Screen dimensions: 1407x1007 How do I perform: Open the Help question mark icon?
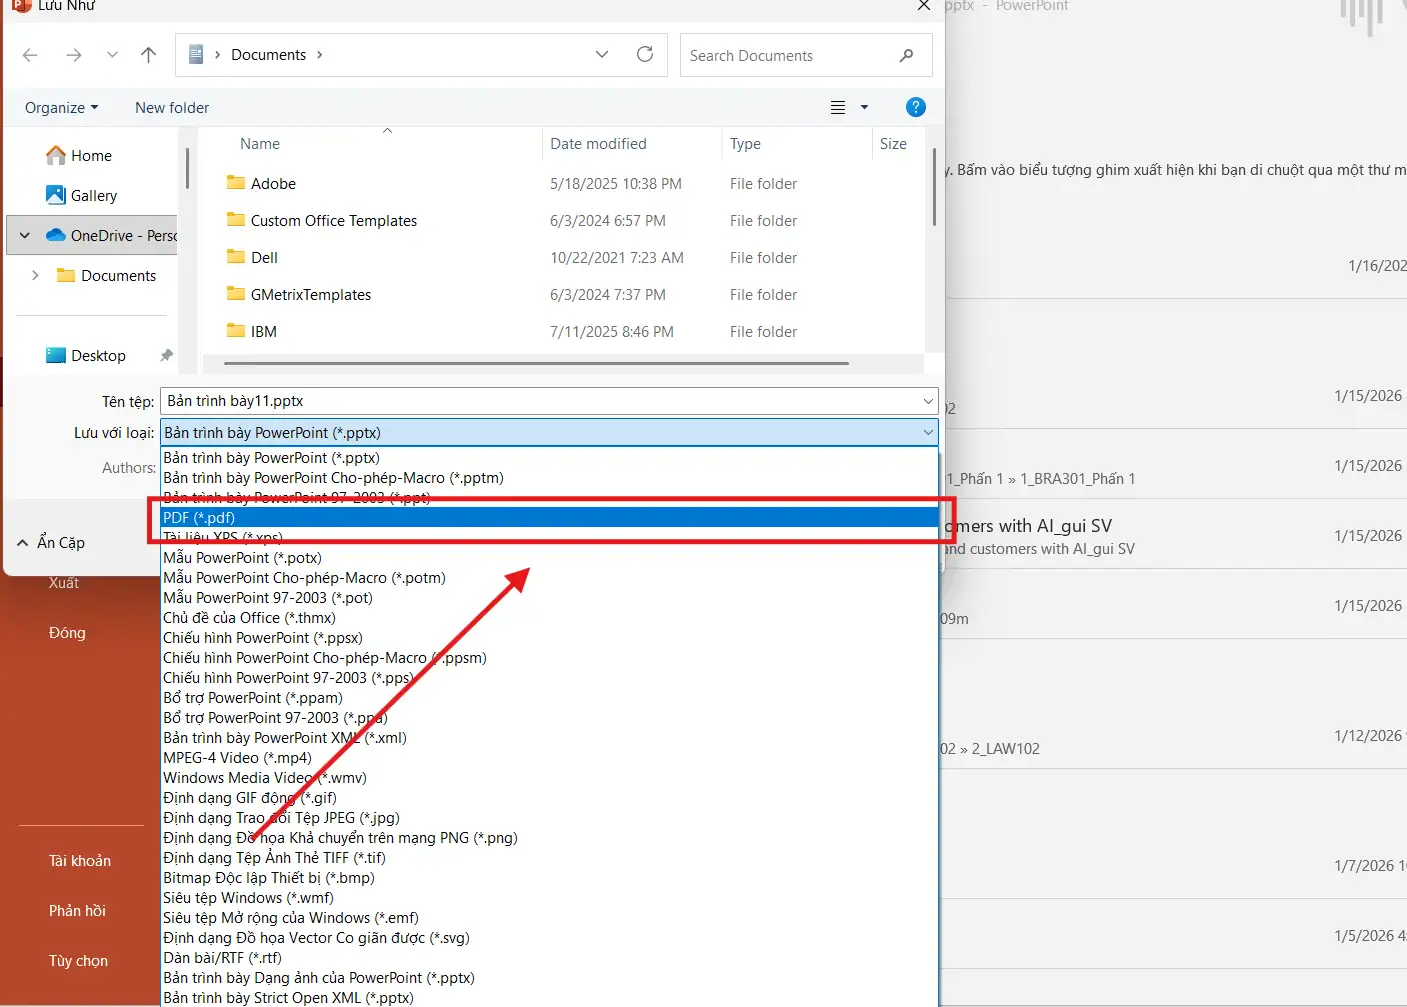(x=915, y=107)
